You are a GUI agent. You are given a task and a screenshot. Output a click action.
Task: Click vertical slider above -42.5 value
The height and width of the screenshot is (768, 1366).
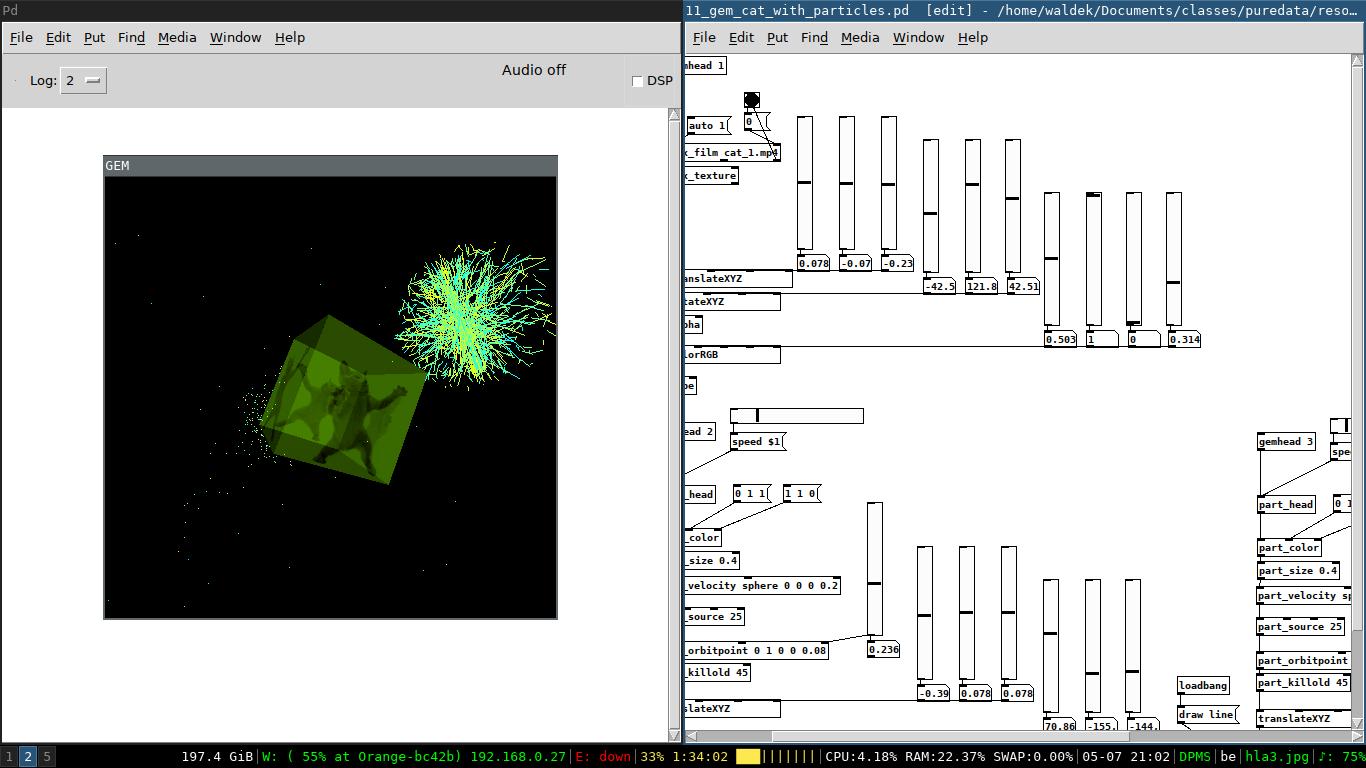pyautogui.click(x=931, y=205)
